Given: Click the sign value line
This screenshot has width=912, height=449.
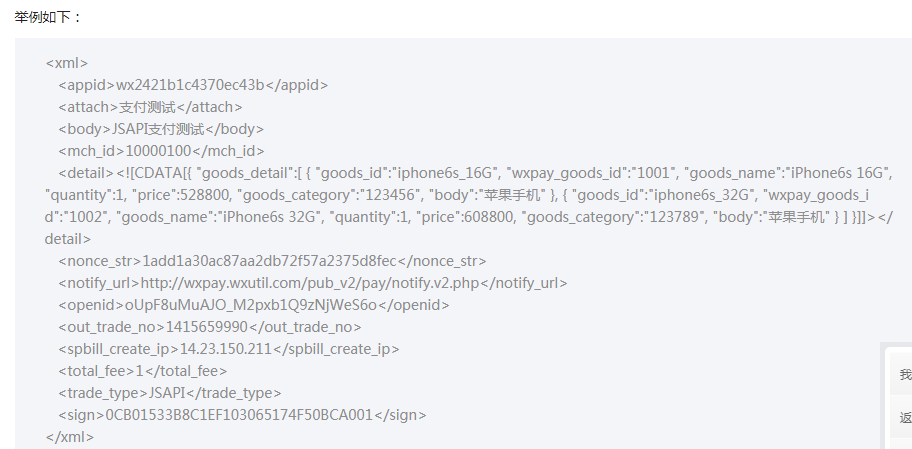Looking at the screenshot, I should 238,415.
